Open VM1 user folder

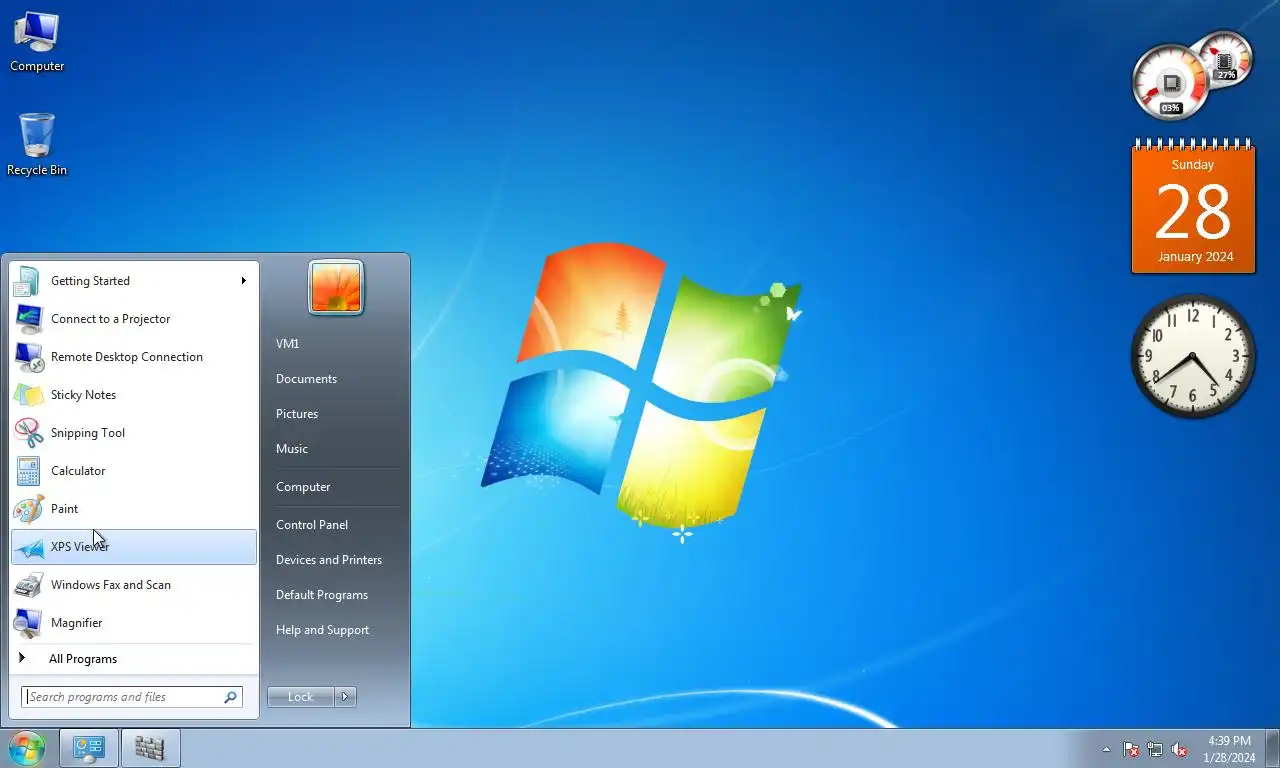(287, 344)
